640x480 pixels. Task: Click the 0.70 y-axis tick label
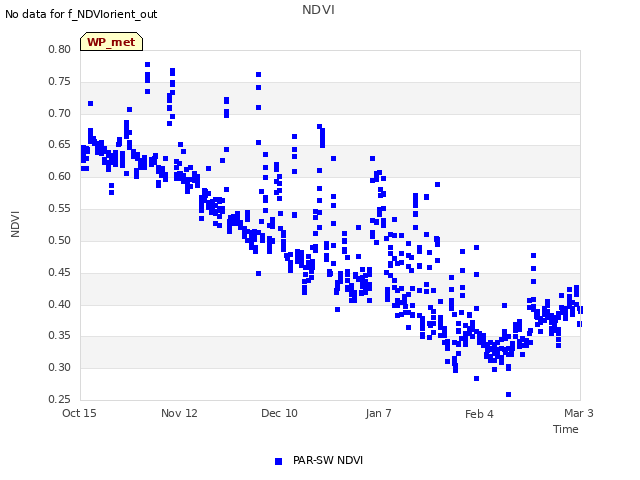60,113
